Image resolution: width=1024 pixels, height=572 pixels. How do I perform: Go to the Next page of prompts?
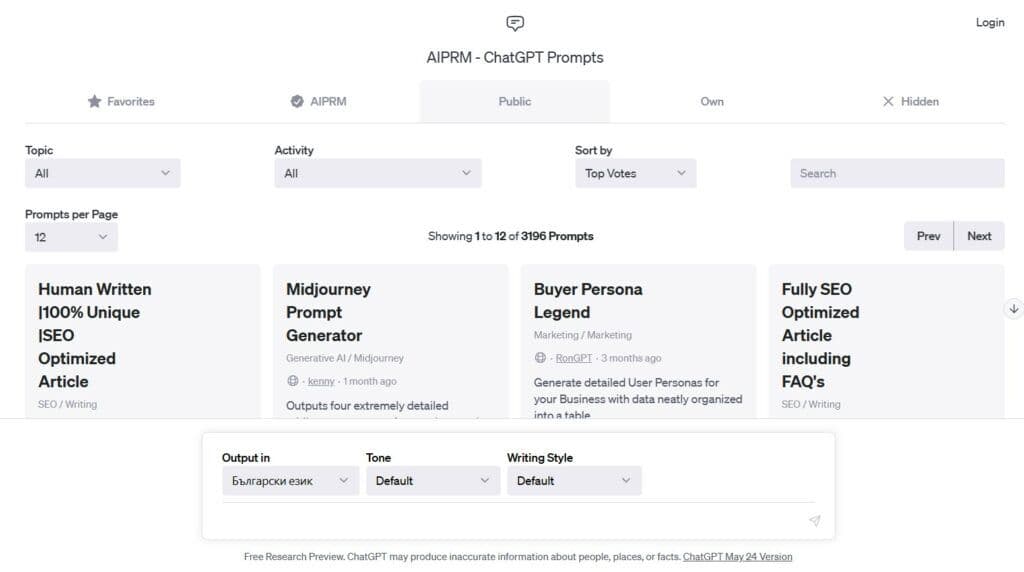click(x=979, y=236)
